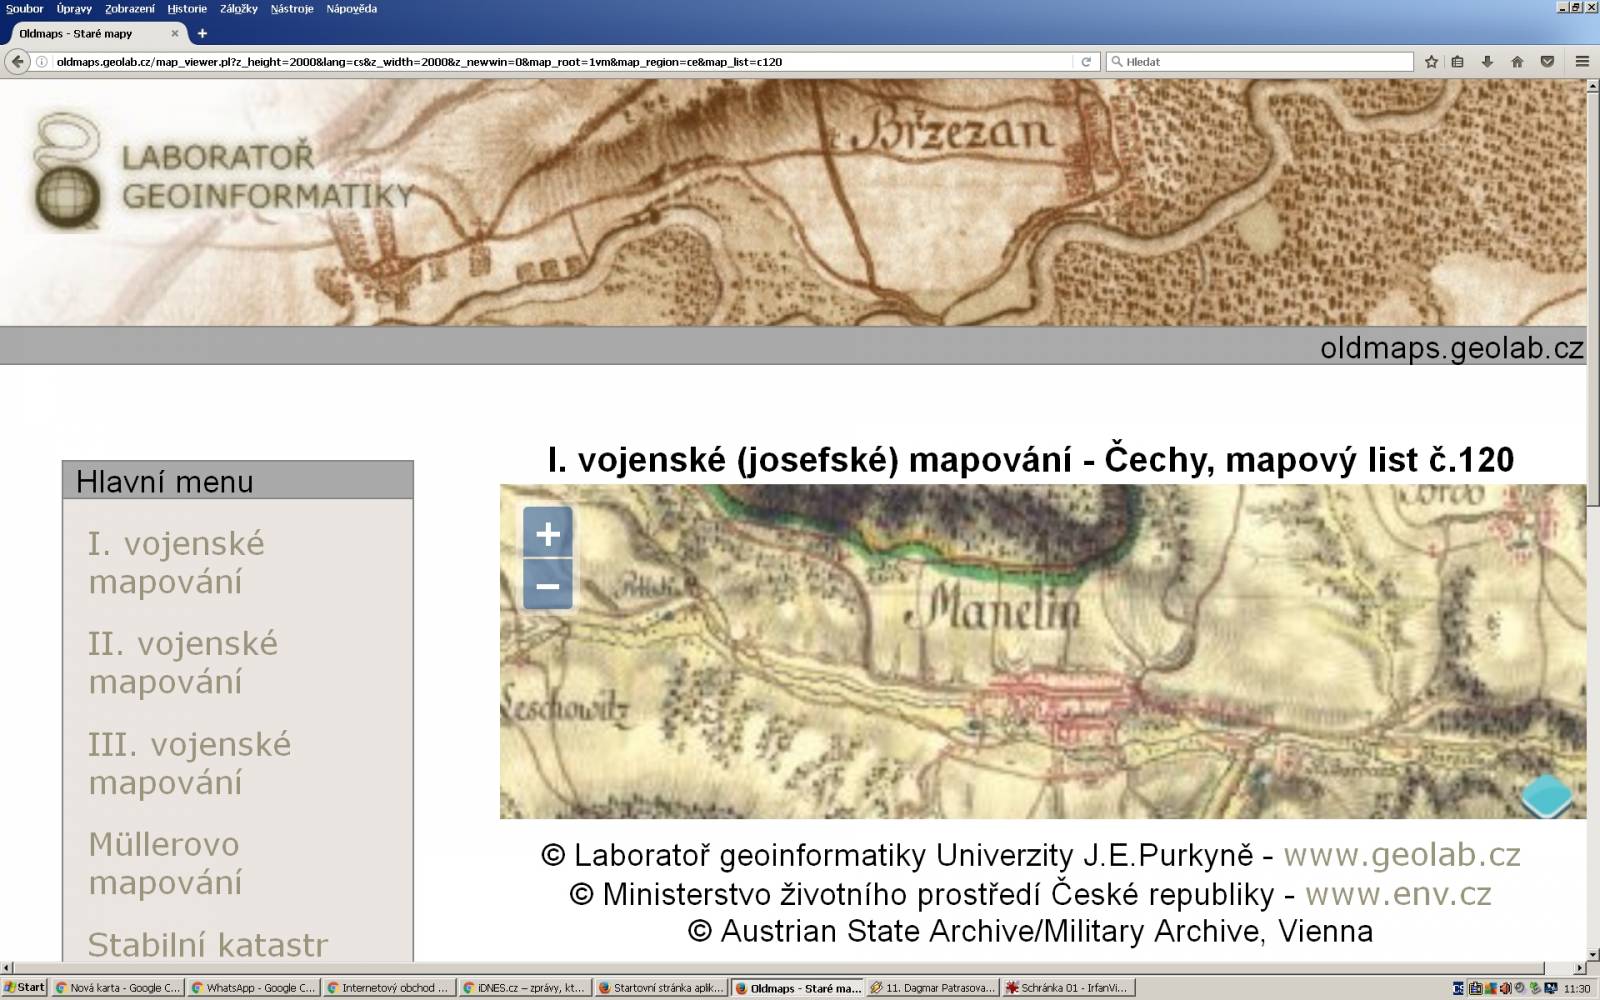The width and height of the screenshot is (1600, 1000).
Task: Go back with the browser back arrow
Action: (x=17, y=62)
